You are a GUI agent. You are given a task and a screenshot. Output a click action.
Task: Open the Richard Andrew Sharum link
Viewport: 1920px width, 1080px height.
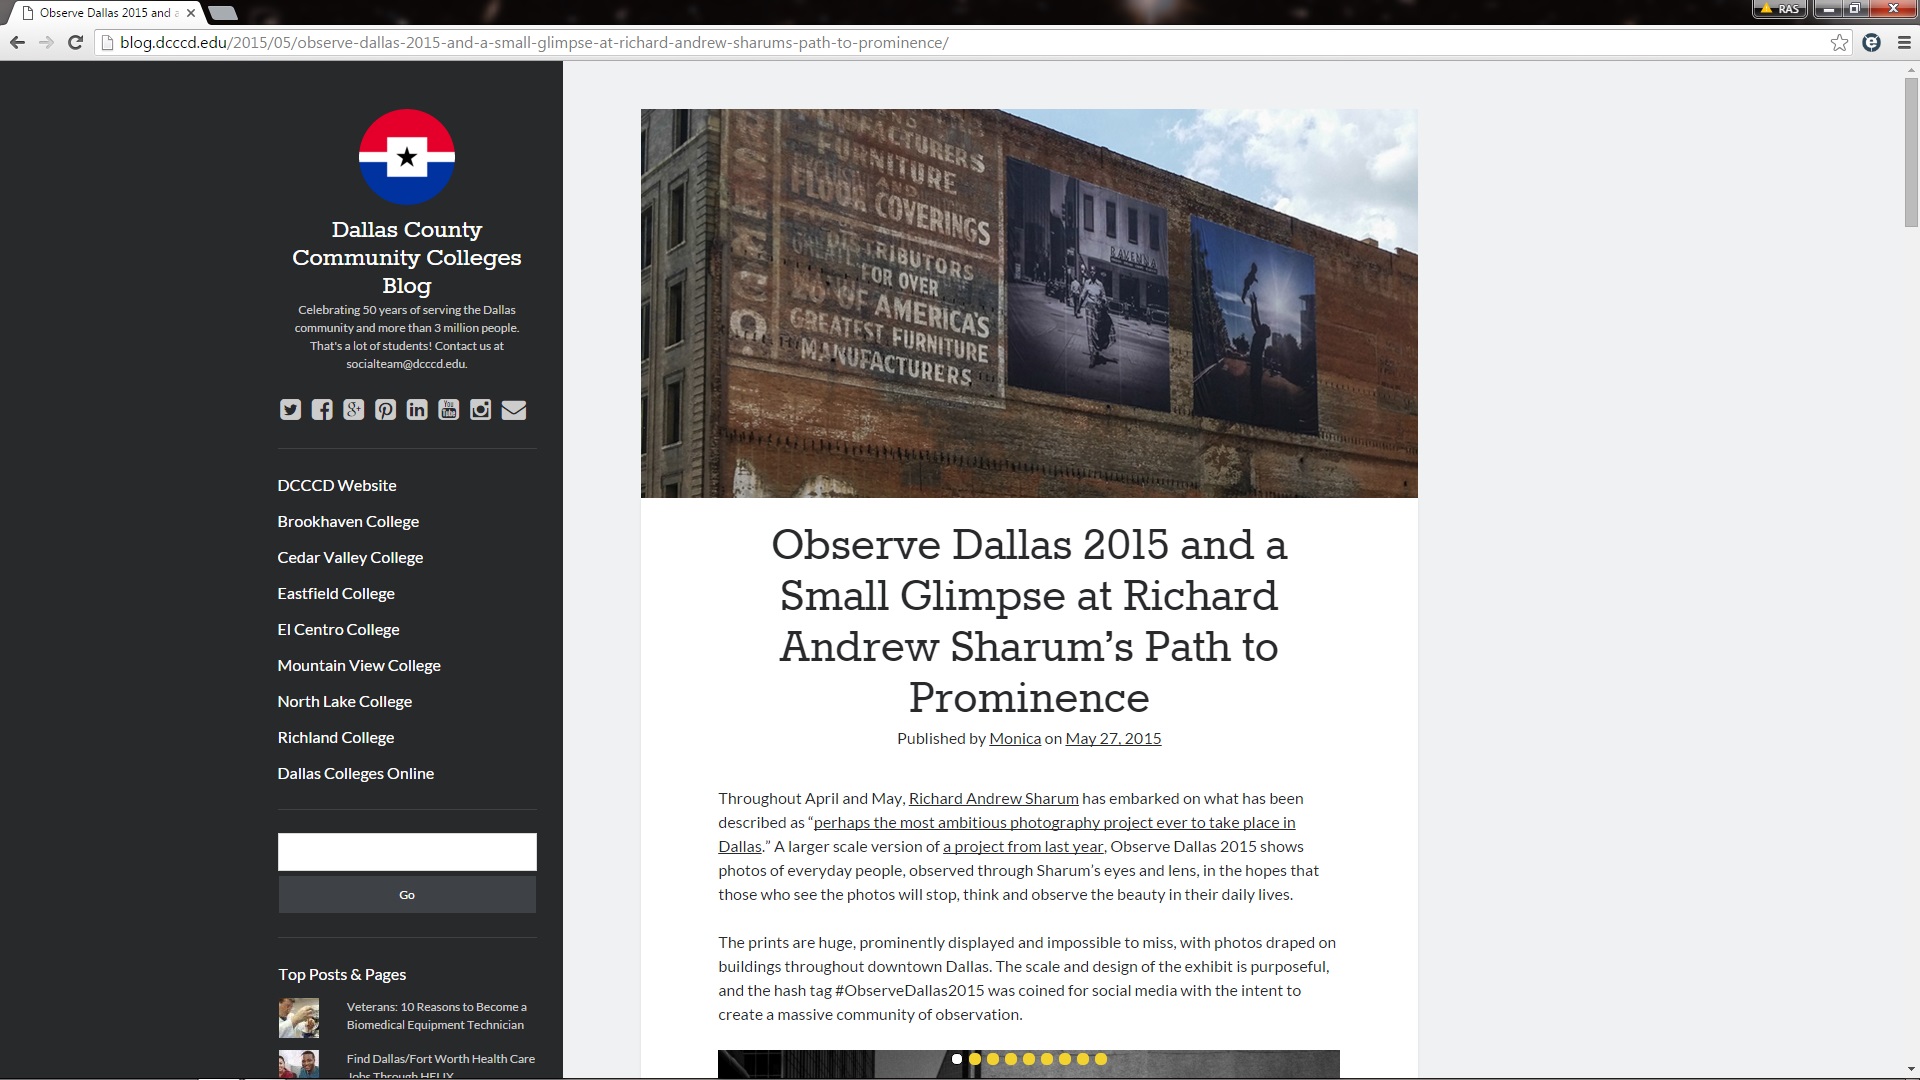click(x=994, y=798)
